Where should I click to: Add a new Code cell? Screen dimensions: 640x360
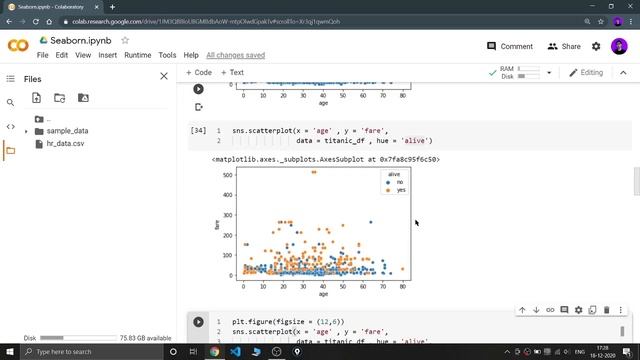pos(199,72)
